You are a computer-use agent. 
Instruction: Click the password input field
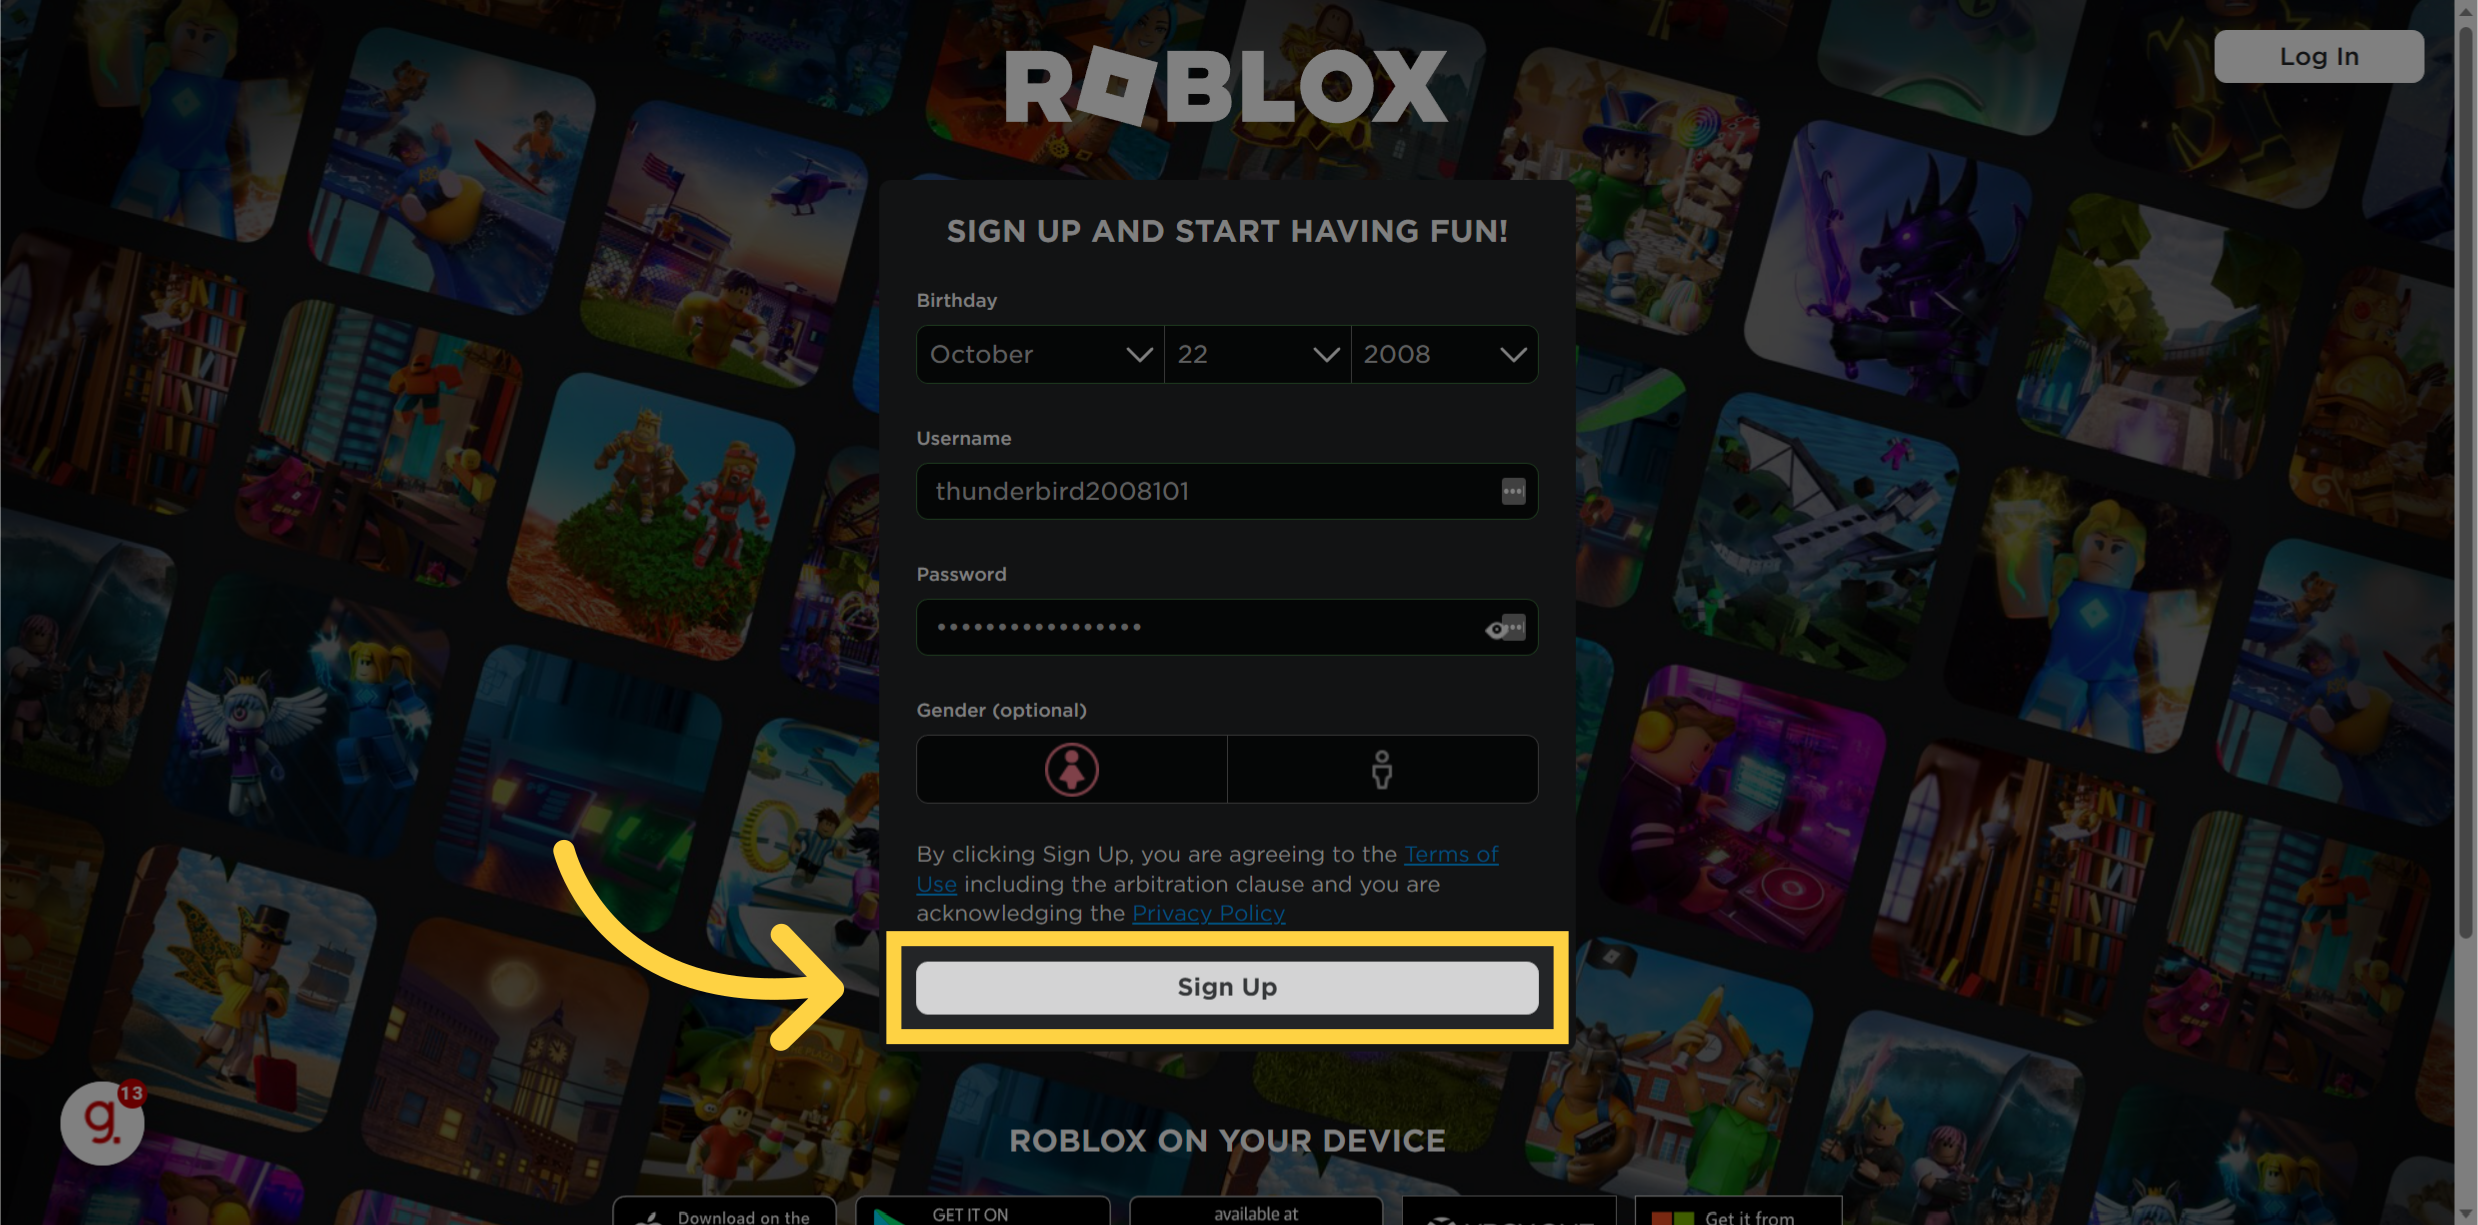[1226, 628]
